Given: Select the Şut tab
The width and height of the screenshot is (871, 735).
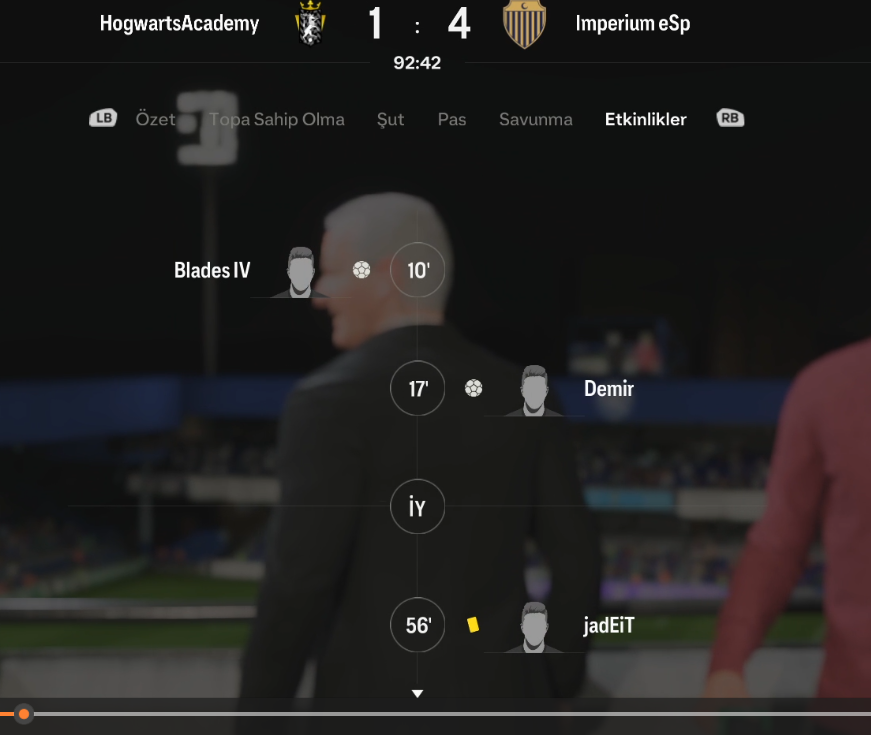Looking at the screenshot, I should point(390,119).
